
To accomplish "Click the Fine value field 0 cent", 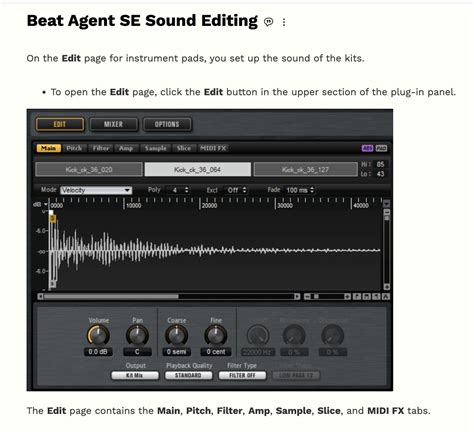I will click(216, 352).
